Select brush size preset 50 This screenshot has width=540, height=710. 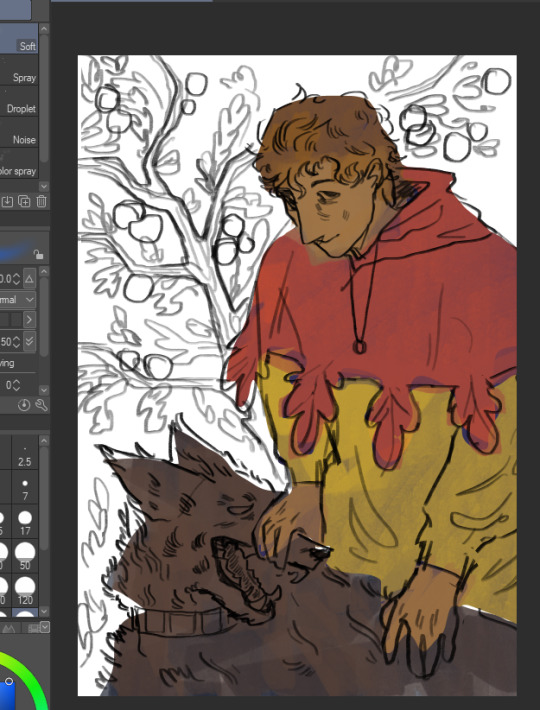24,556
